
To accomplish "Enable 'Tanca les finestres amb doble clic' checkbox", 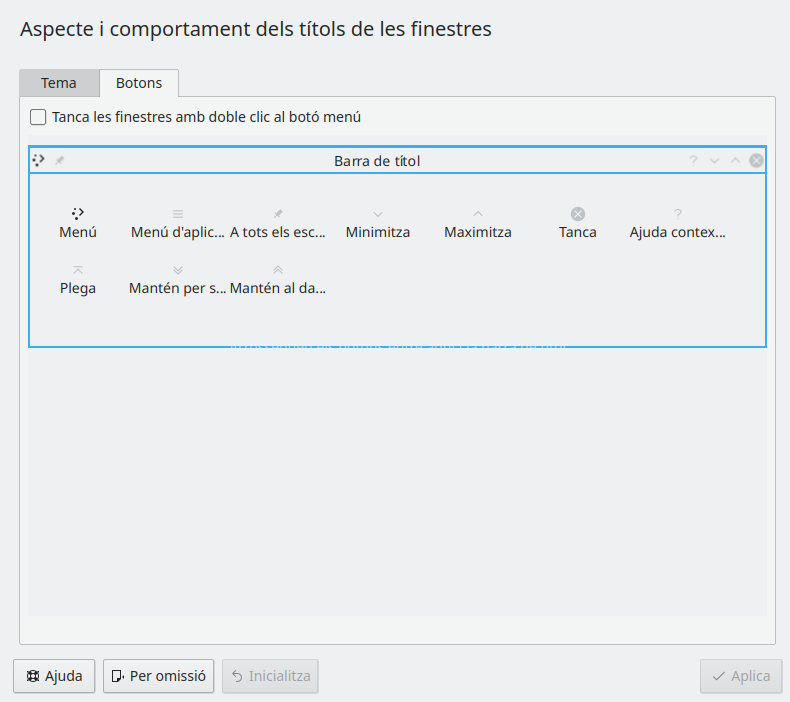I will tap(38, 117).
